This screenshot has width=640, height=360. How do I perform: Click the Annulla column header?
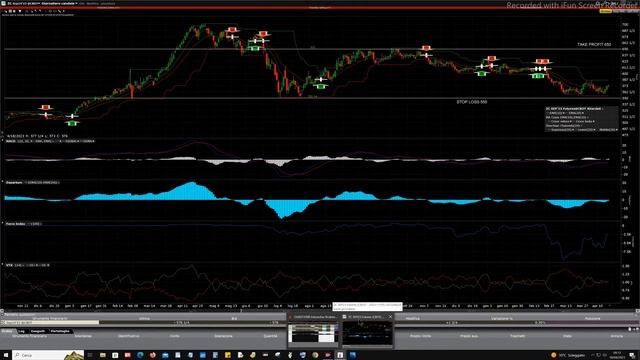616,336
